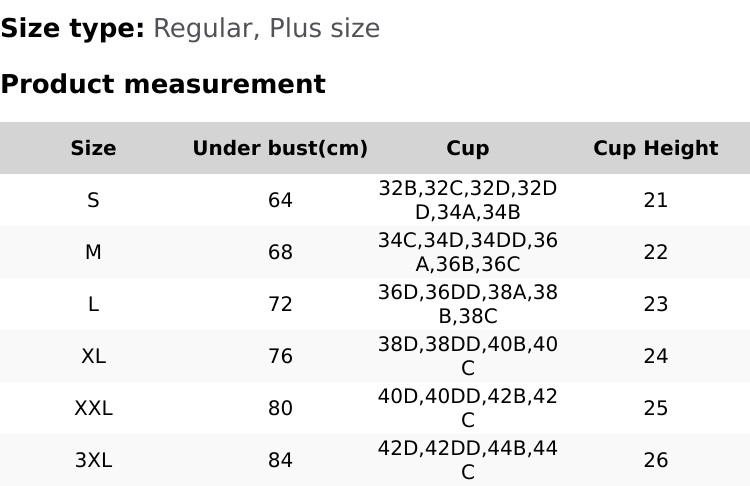Click the under bust value 72
This screenshot has height=486, width=750.
280,304
